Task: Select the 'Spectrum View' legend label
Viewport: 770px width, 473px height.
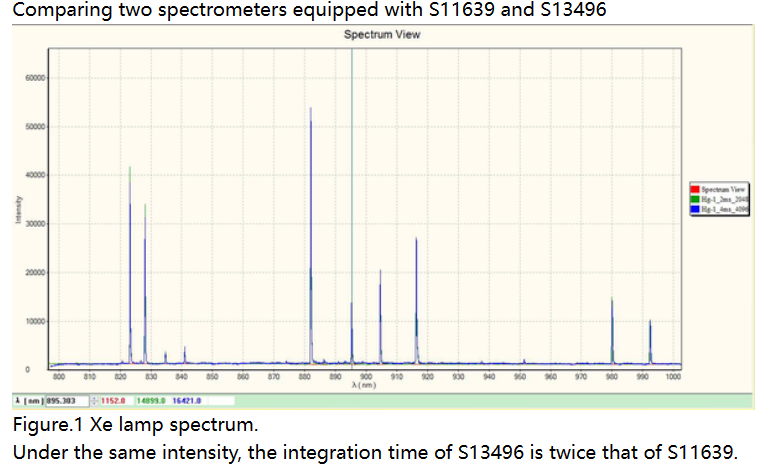Action: 723,189
